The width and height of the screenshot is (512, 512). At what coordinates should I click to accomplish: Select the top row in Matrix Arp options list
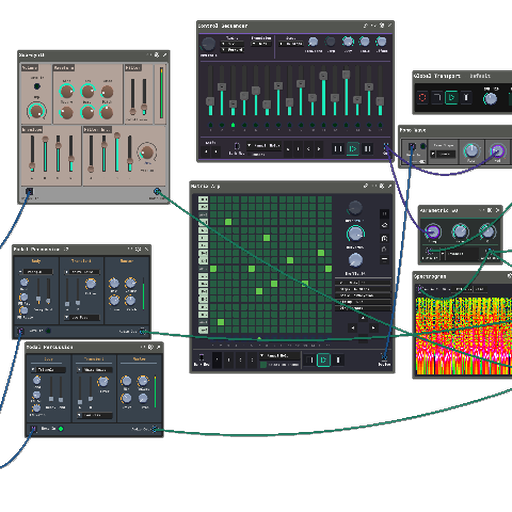363,283
